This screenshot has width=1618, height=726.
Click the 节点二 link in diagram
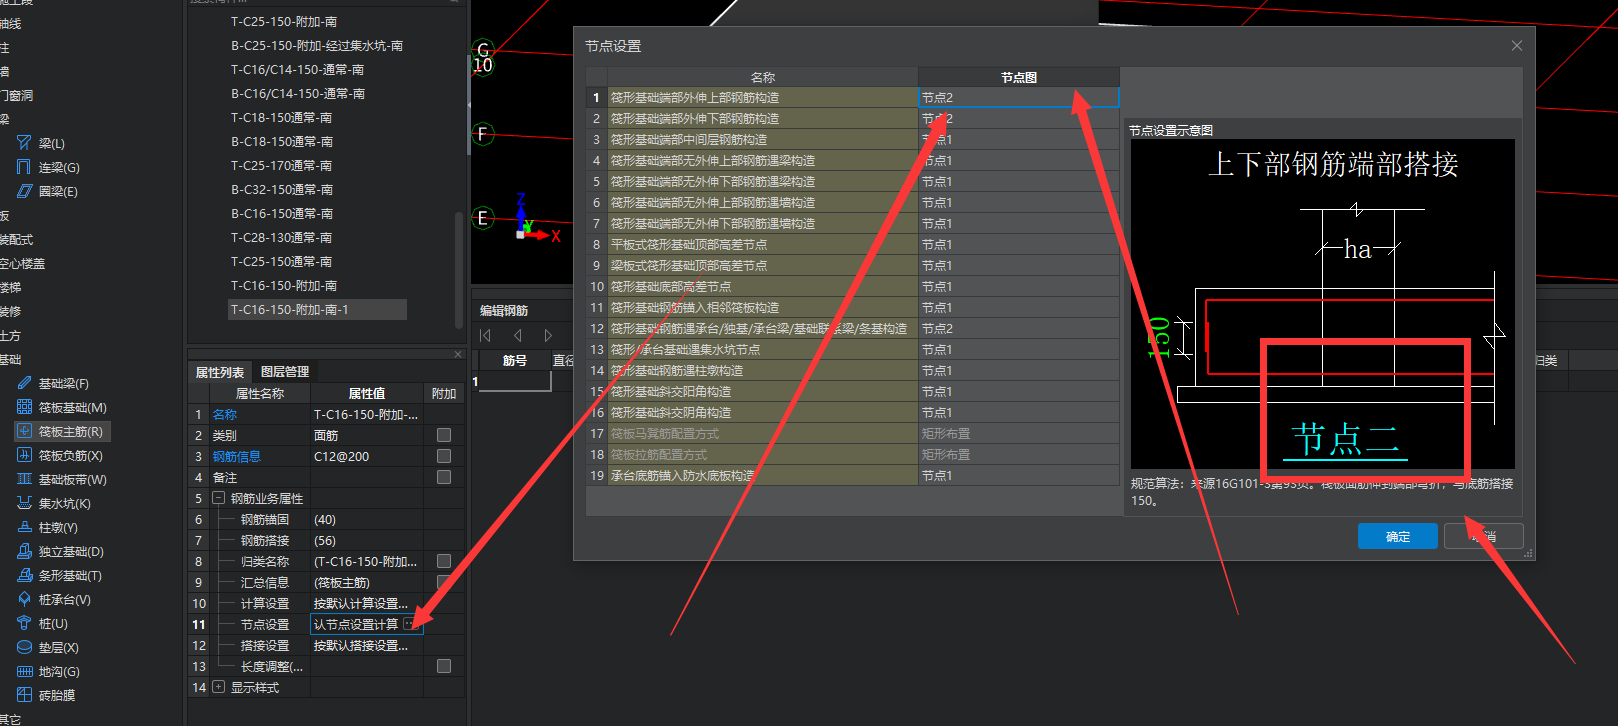1345,439
